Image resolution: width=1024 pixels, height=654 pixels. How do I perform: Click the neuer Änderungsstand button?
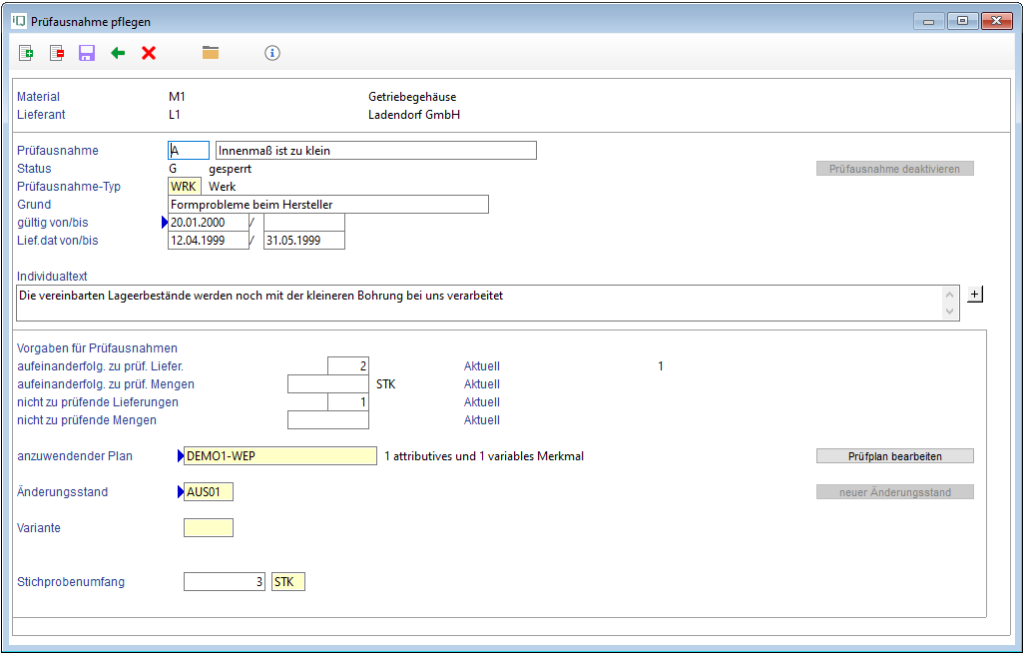point(895,492)
